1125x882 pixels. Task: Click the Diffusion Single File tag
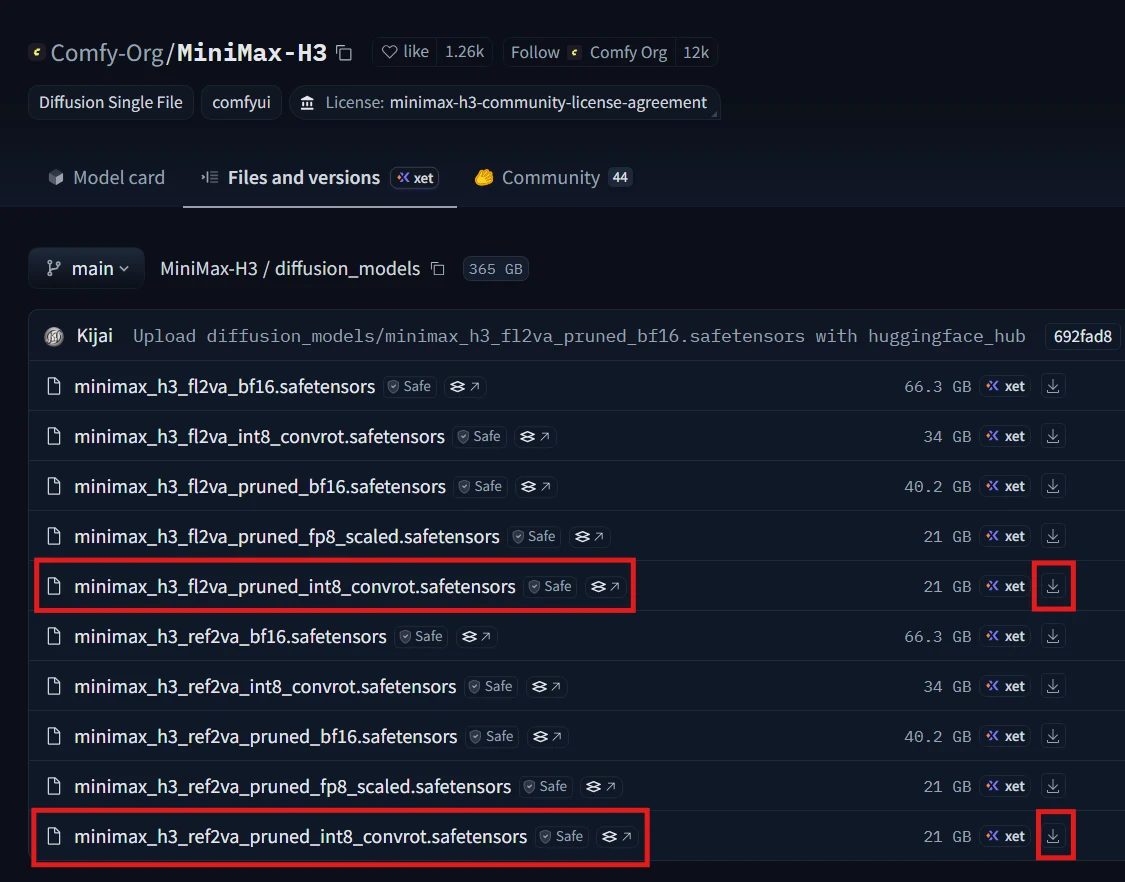click(x=110, y=103)
